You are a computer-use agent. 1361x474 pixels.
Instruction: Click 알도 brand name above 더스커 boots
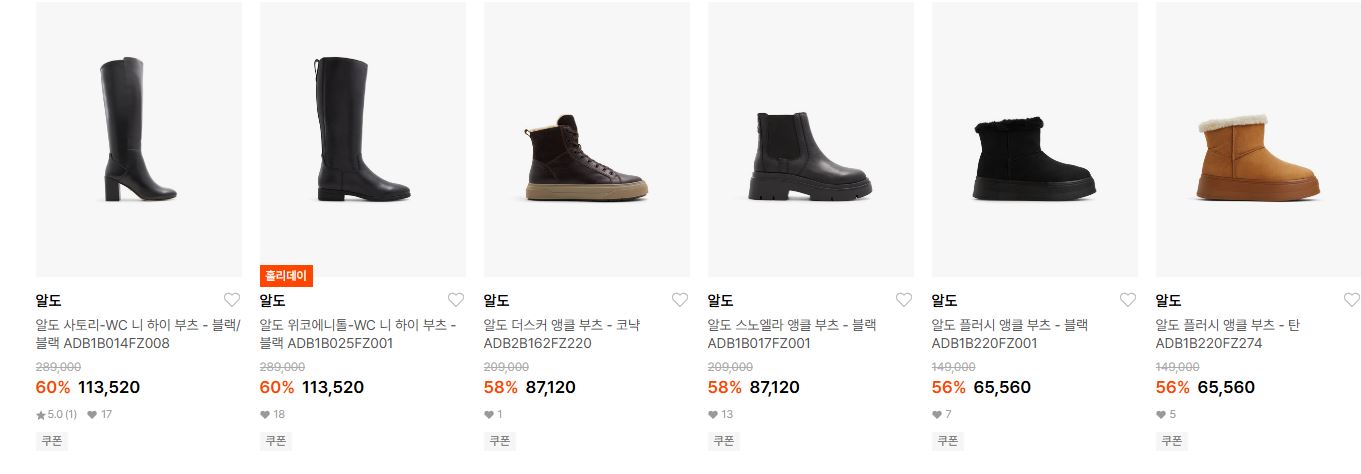(497, 300)
